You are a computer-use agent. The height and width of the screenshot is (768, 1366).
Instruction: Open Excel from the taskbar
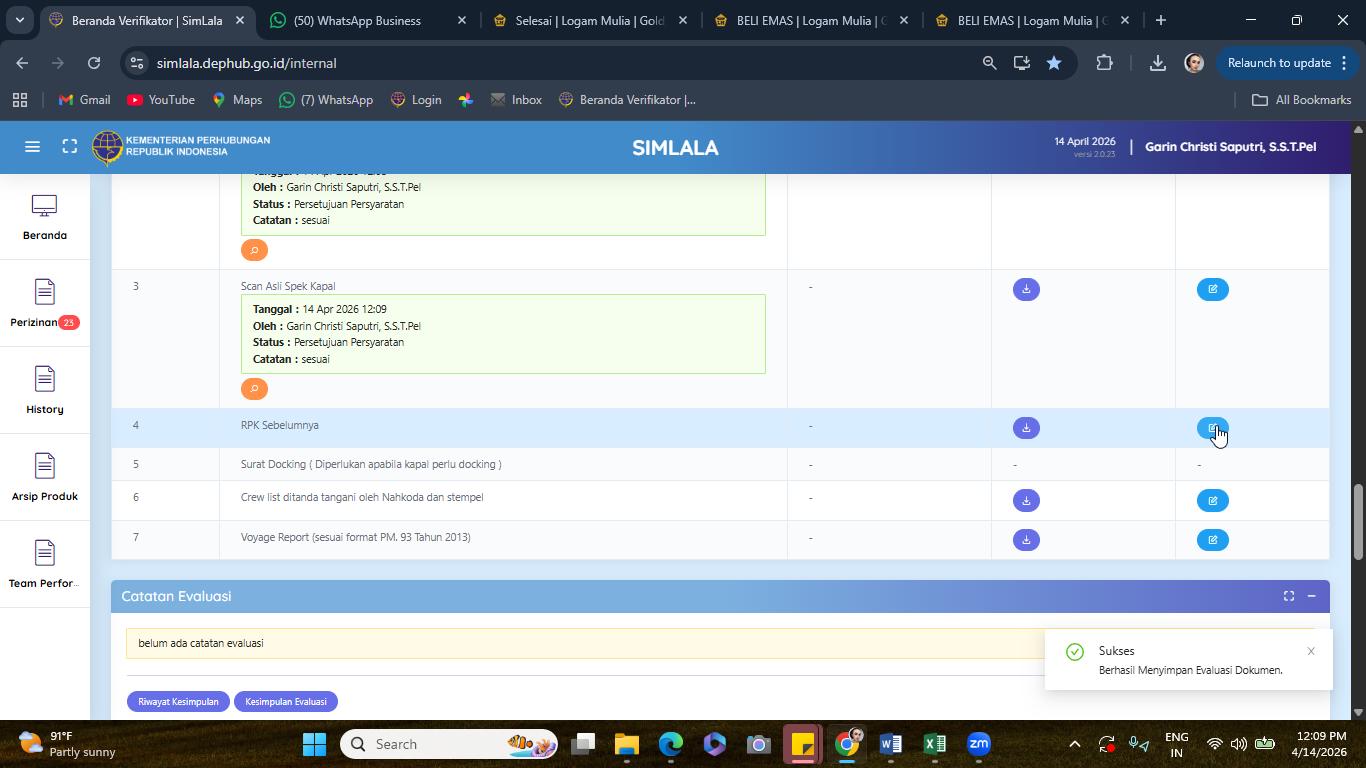pos(934,744)
